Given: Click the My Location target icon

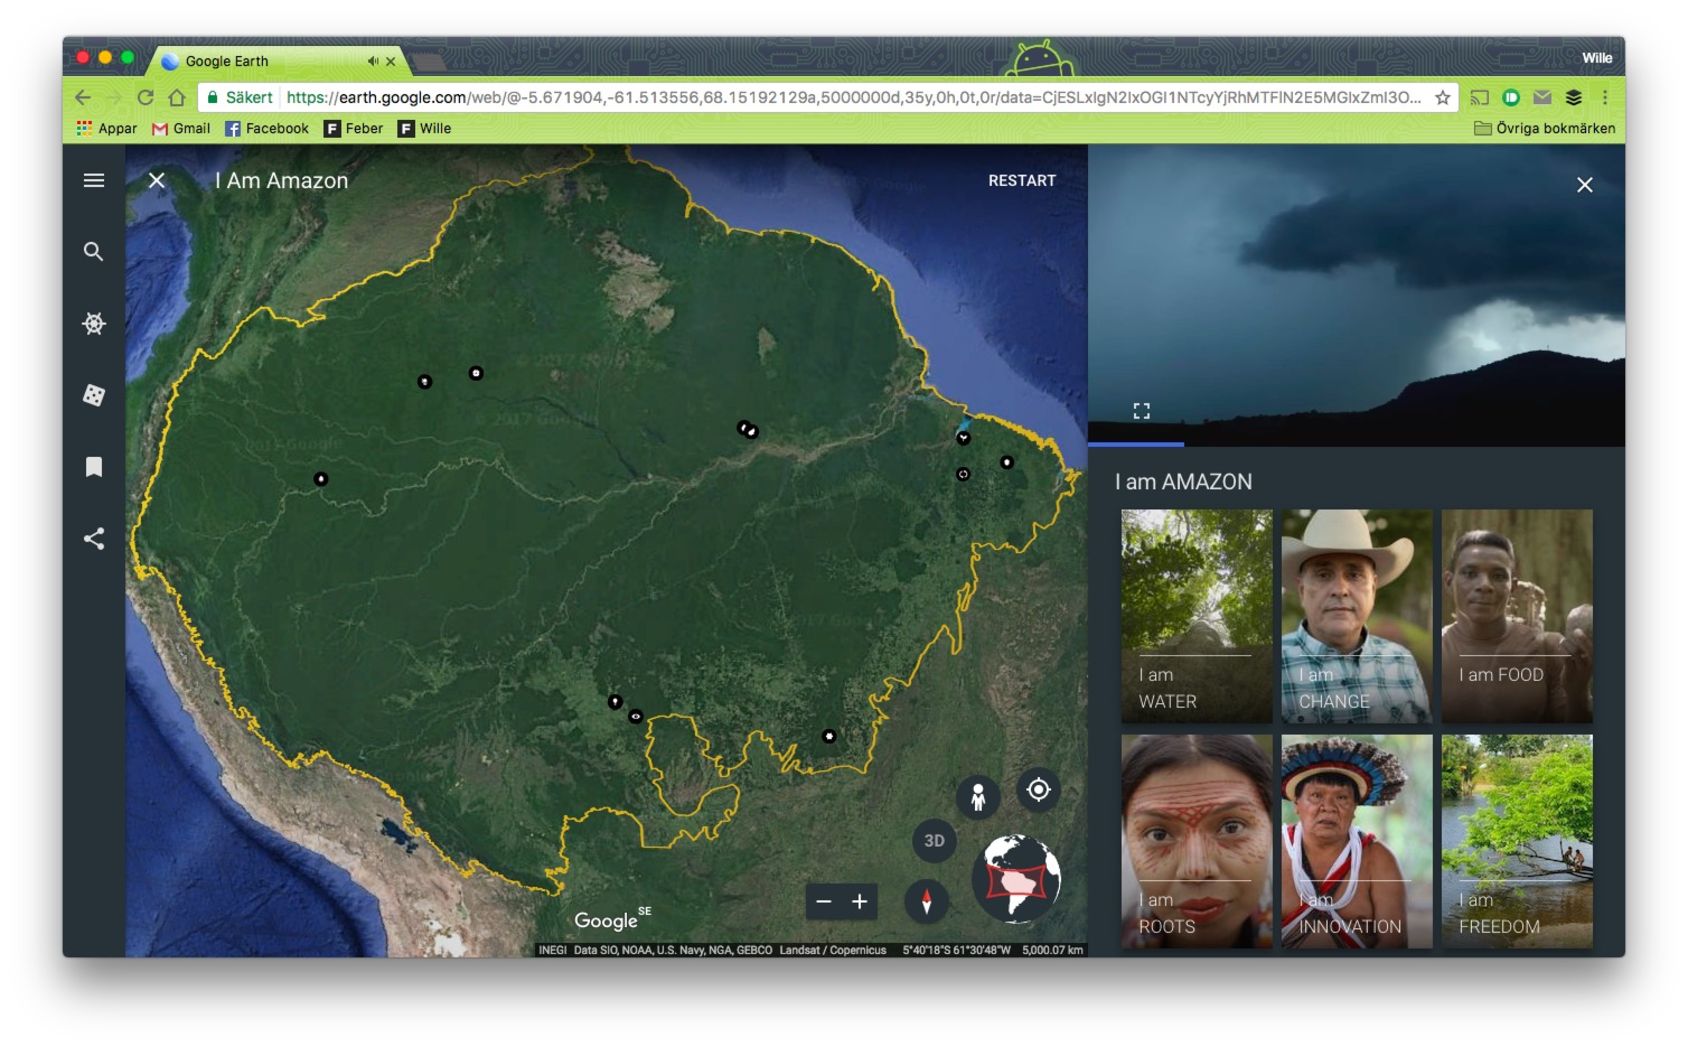Looking at the screenshot, I should tap(1039, 790).
